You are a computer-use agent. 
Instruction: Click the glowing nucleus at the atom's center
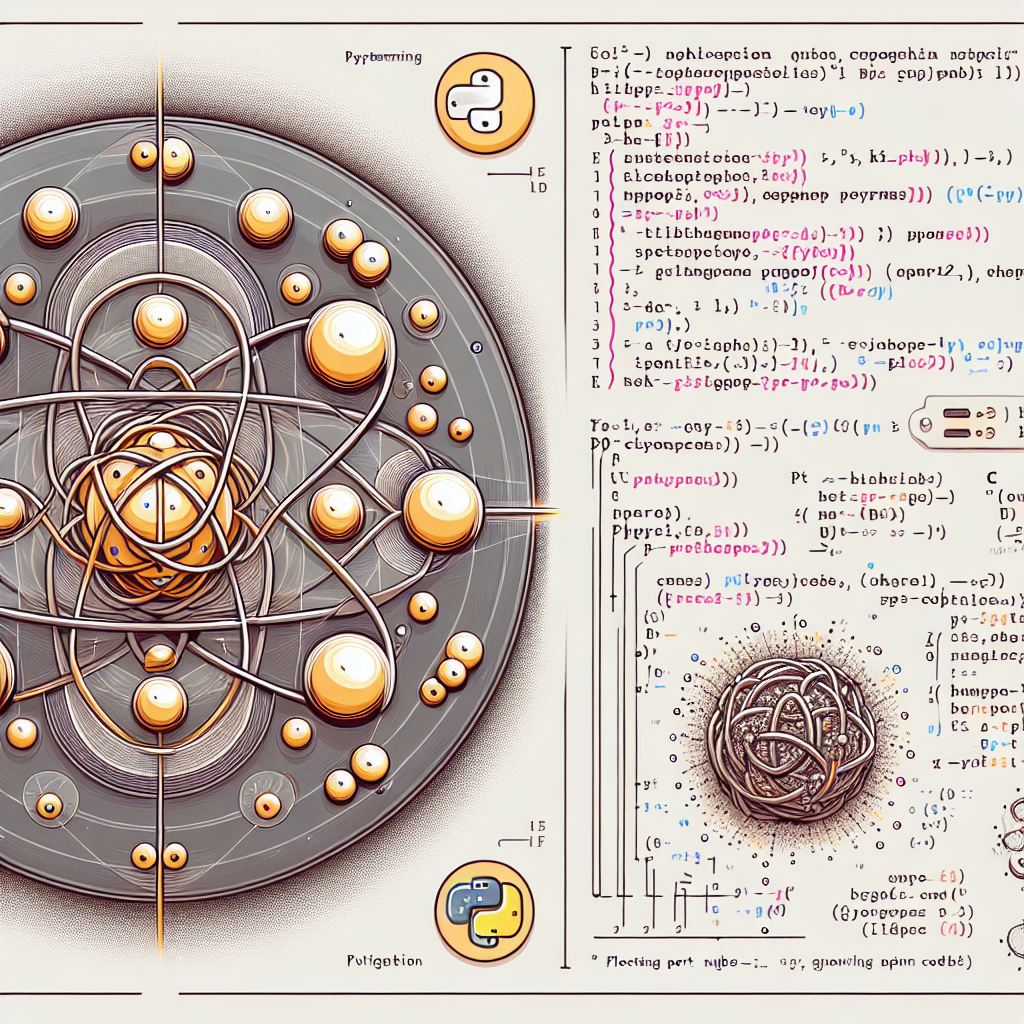click(159, 511)
